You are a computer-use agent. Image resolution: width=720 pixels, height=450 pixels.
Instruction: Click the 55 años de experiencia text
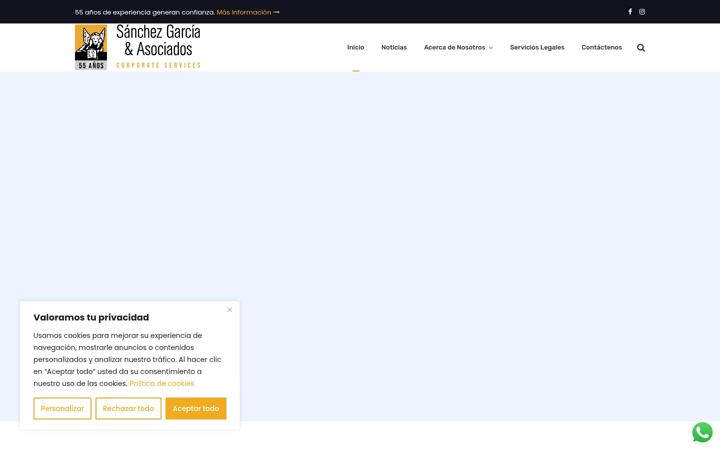pos(145,12)
